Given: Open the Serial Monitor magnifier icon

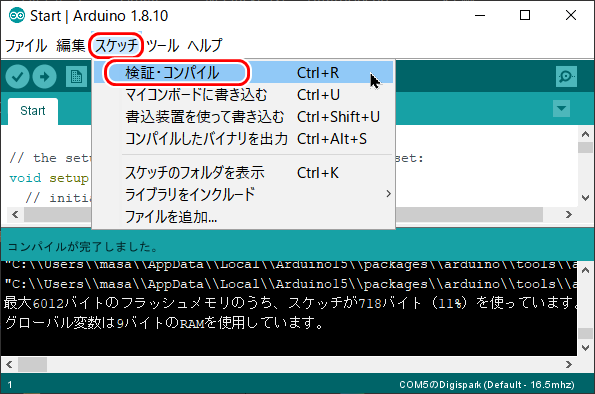Looking at the screenshot, I should 566,77.
